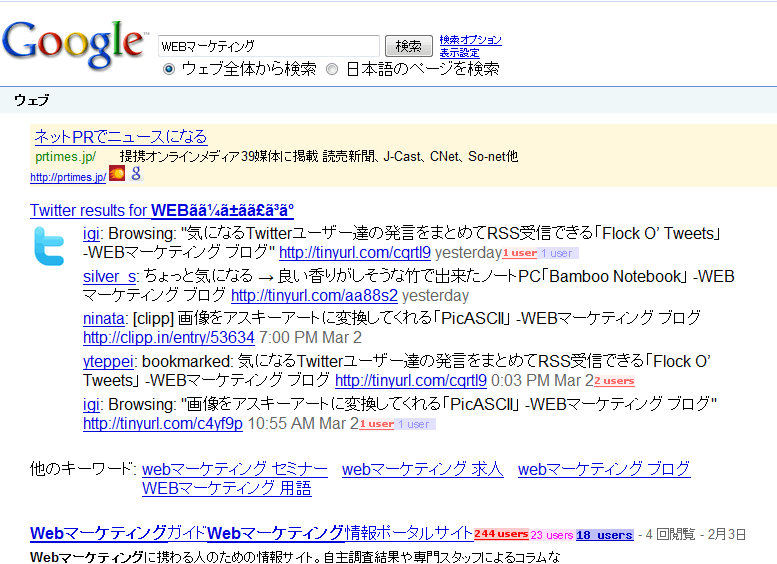Click the green prtimes.jp/ ad text
Screen dimensions: 777x564
tap(65, 157)
